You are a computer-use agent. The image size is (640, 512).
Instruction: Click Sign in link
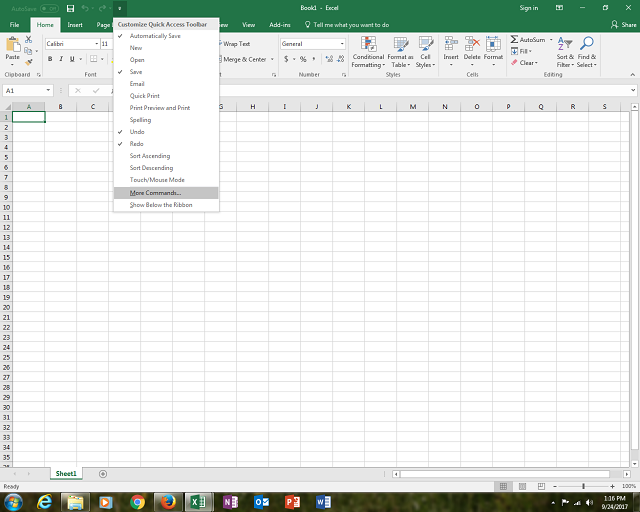pos(529,8)
